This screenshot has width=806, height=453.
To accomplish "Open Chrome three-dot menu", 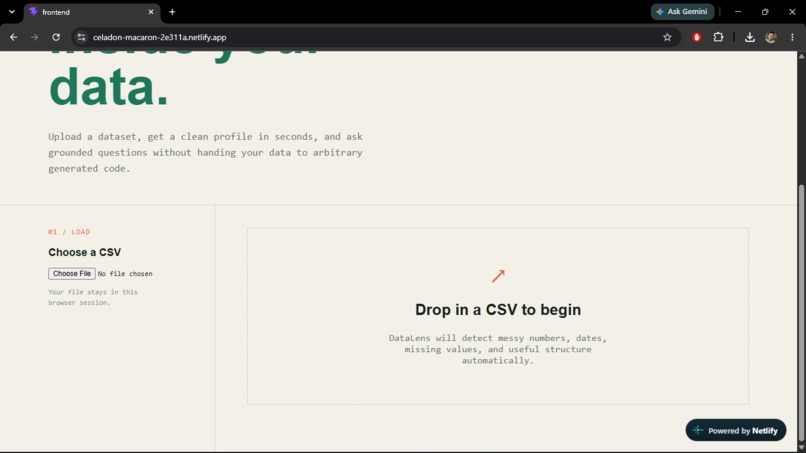I will 792,37.
